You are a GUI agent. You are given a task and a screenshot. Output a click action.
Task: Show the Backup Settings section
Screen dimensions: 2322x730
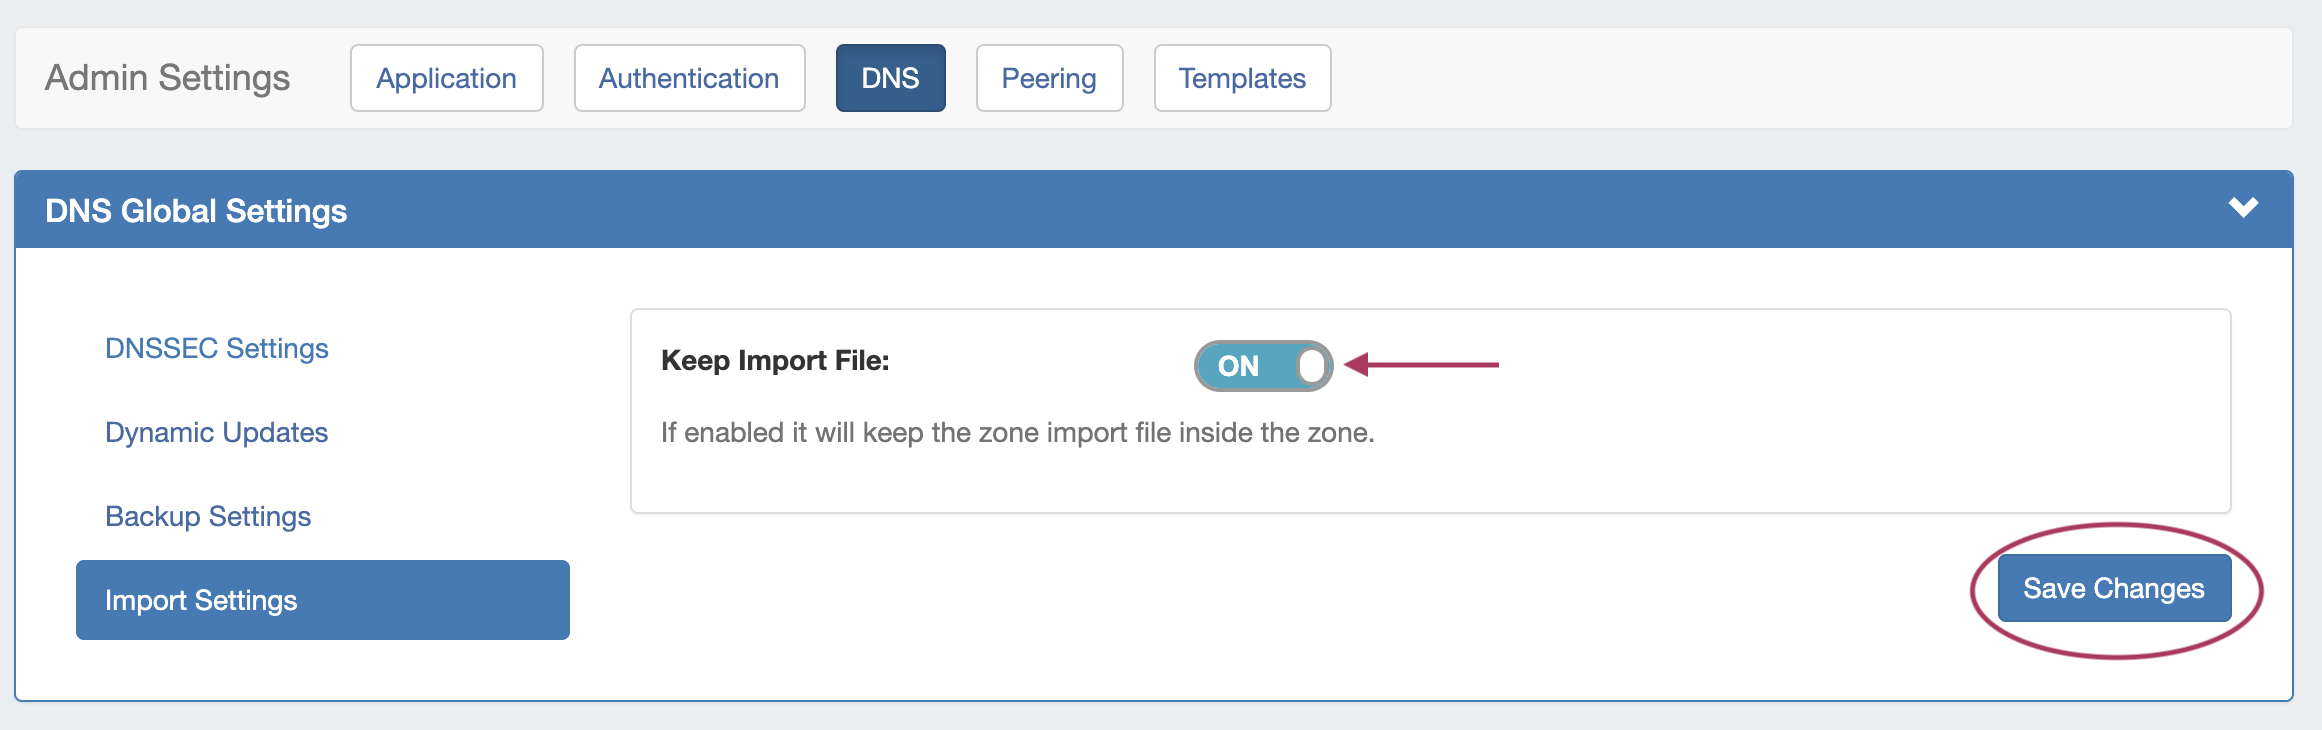click(208, 516)
